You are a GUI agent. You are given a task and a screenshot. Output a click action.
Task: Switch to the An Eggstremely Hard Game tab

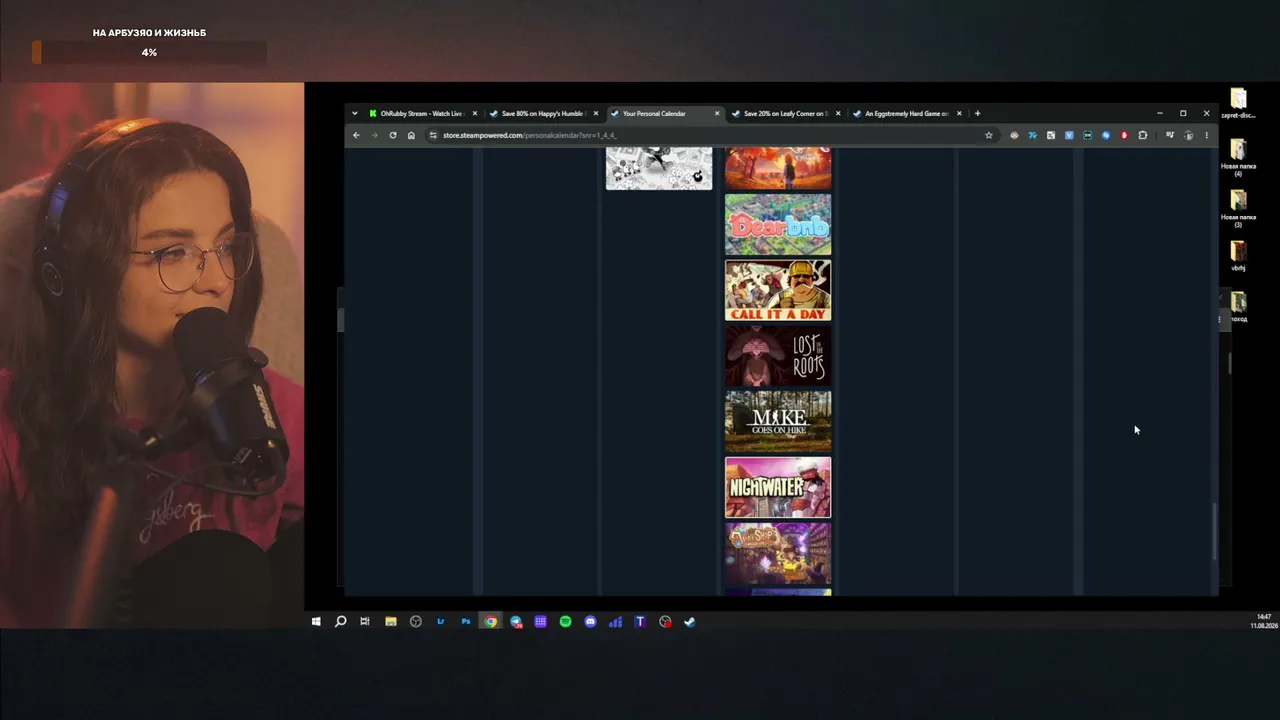click(906, 113)
